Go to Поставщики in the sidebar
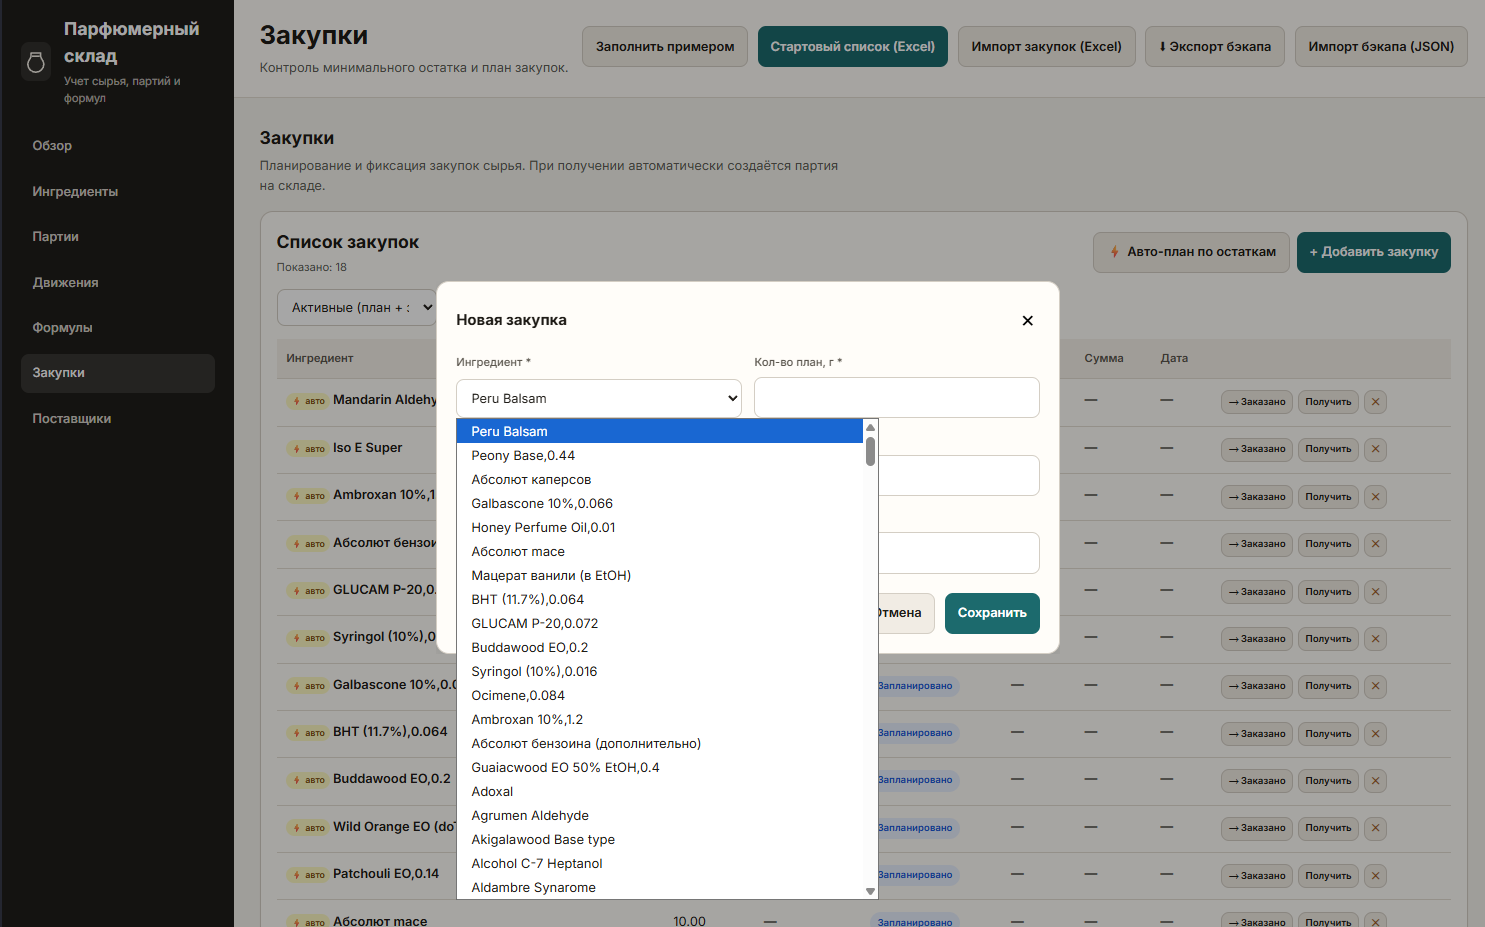Screen dimensions: 1485x927 [x=72, y=419]
